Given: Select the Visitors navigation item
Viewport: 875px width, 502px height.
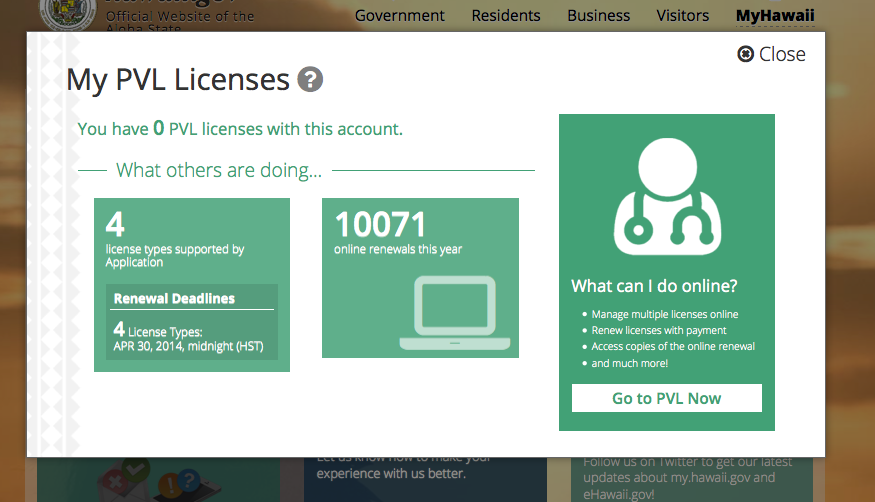Looking at the screenshot, I should (x=683, y=15).
